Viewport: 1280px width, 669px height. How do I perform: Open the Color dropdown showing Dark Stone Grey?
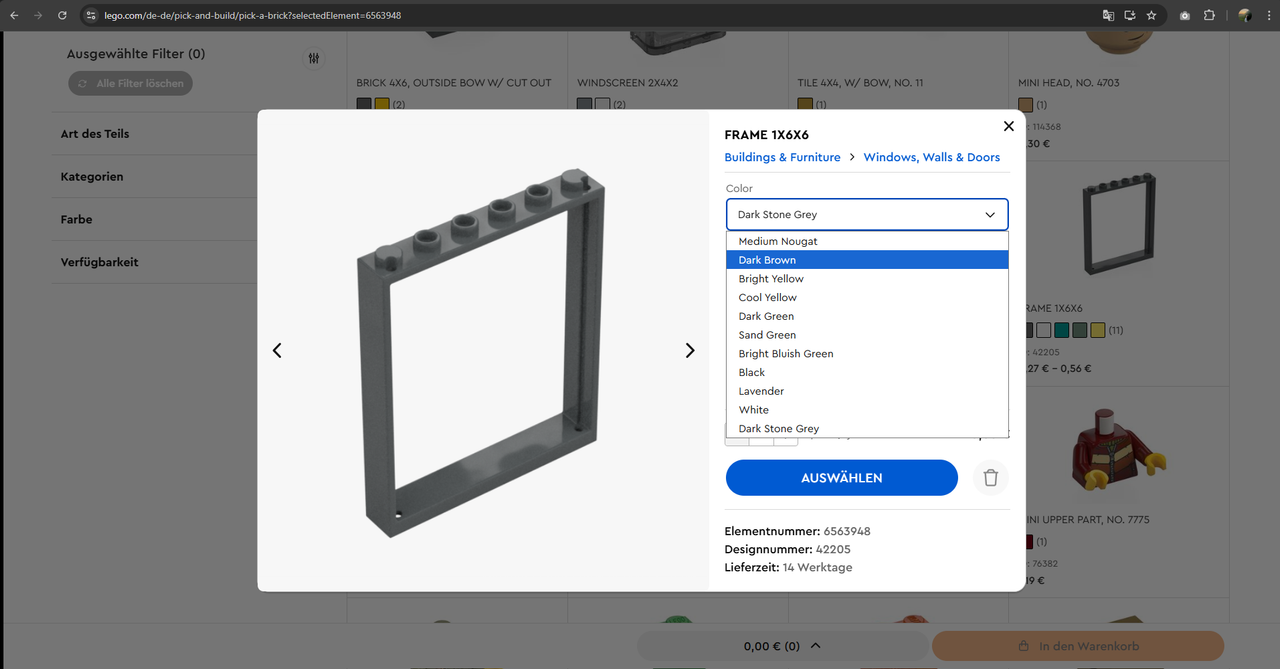pos(867,214)
